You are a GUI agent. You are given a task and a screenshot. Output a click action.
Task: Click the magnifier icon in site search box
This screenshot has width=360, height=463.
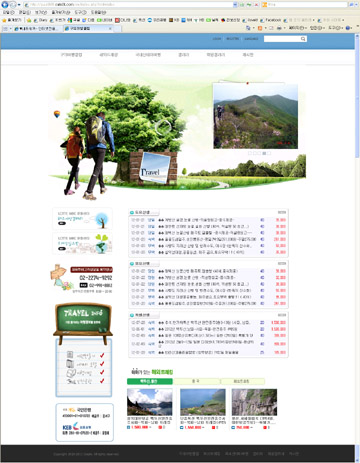coord(303,39)
